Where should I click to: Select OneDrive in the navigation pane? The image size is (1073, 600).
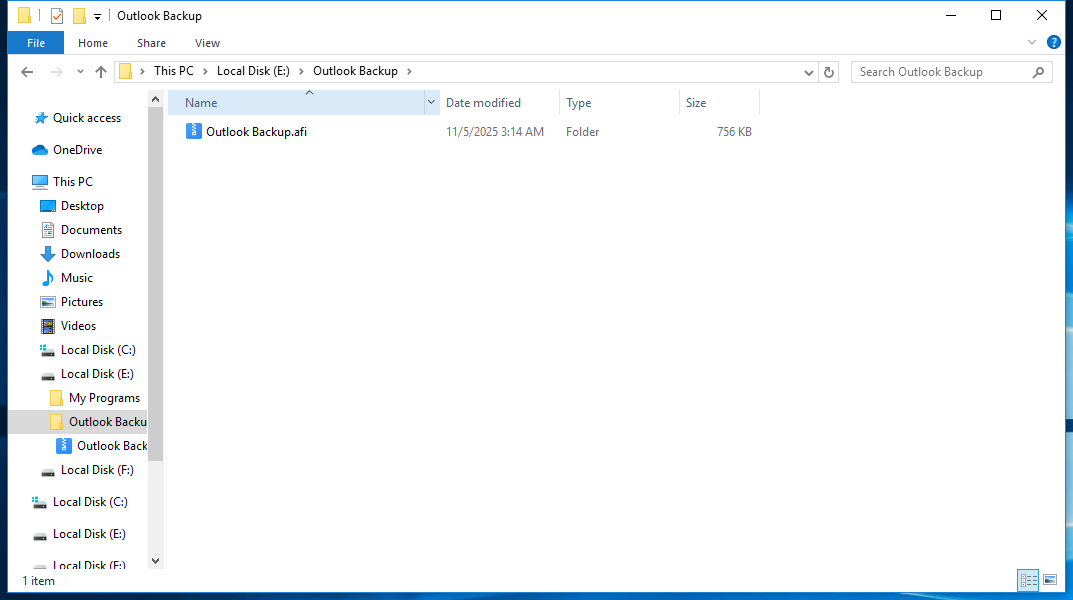point(77,150)
